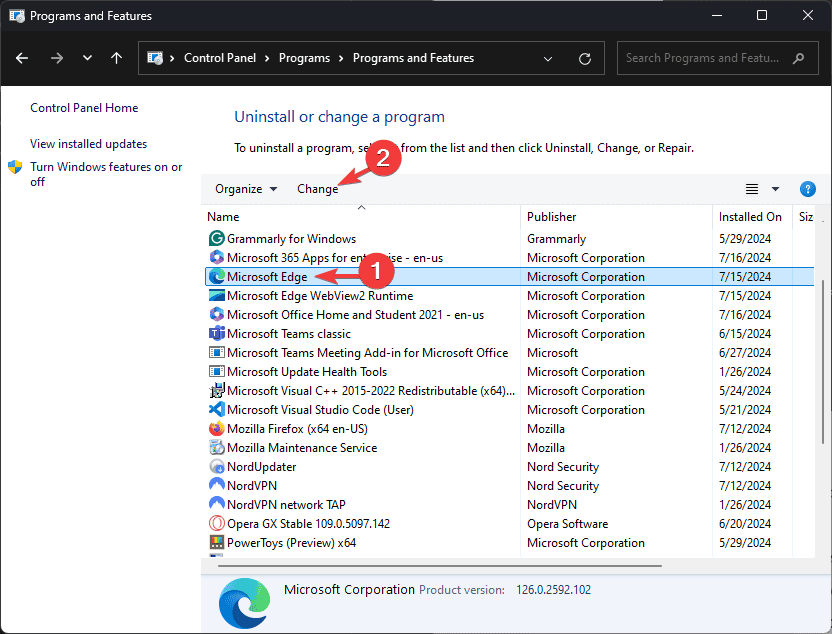832x634 pixels.
Task: Click the Microsoft 365 Apps icon
Action: (x=216, y=258)
